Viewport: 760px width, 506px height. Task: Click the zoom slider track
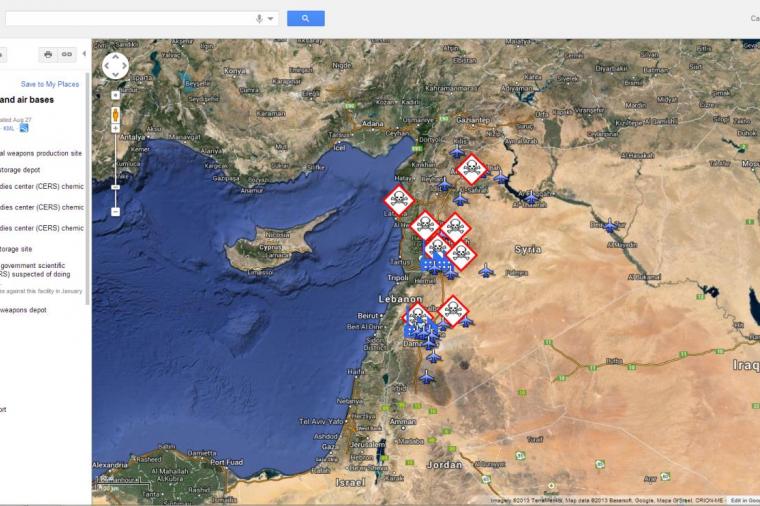pyautogui.click(x=115, y=160)
